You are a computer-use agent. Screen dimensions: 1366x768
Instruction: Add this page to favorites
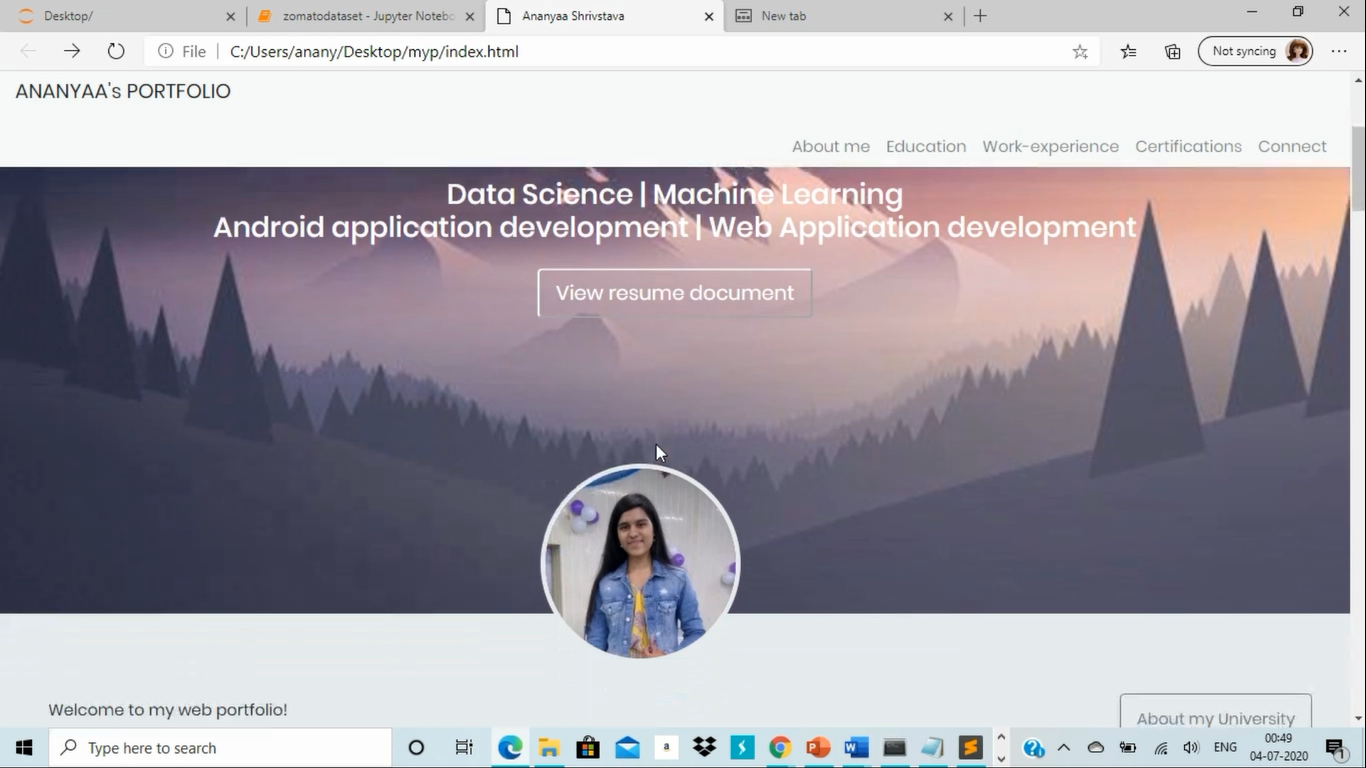point(1080,52)
